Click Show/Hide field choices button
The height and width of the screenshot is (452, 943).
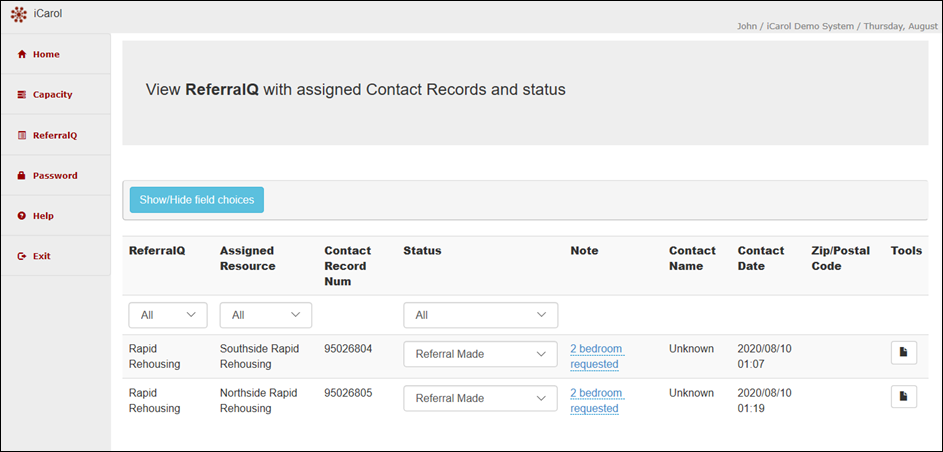click(x=197, y=200)
